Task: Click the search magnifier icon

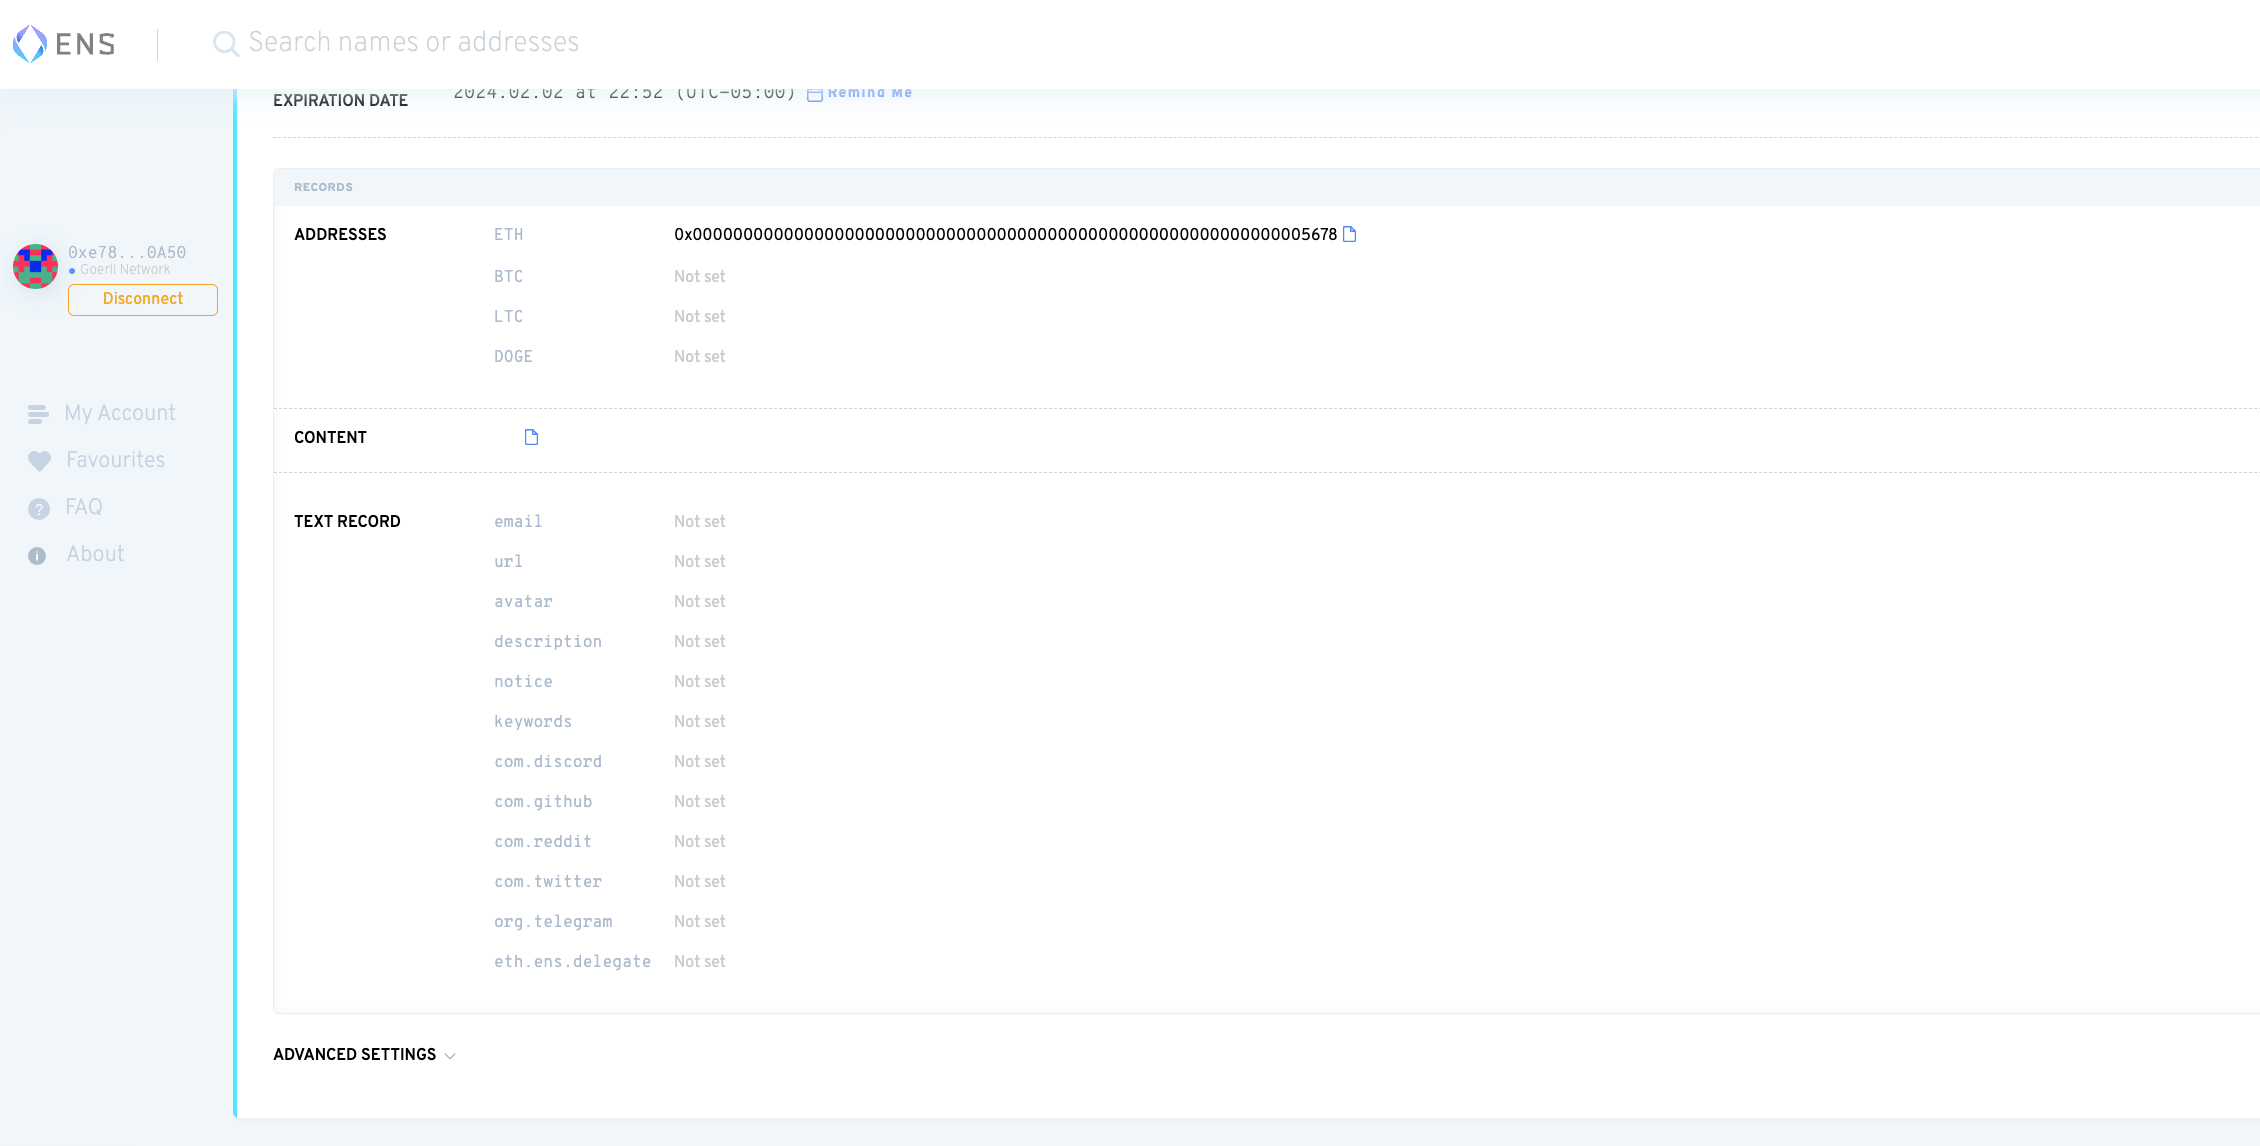Action: [x=225, y=43]
